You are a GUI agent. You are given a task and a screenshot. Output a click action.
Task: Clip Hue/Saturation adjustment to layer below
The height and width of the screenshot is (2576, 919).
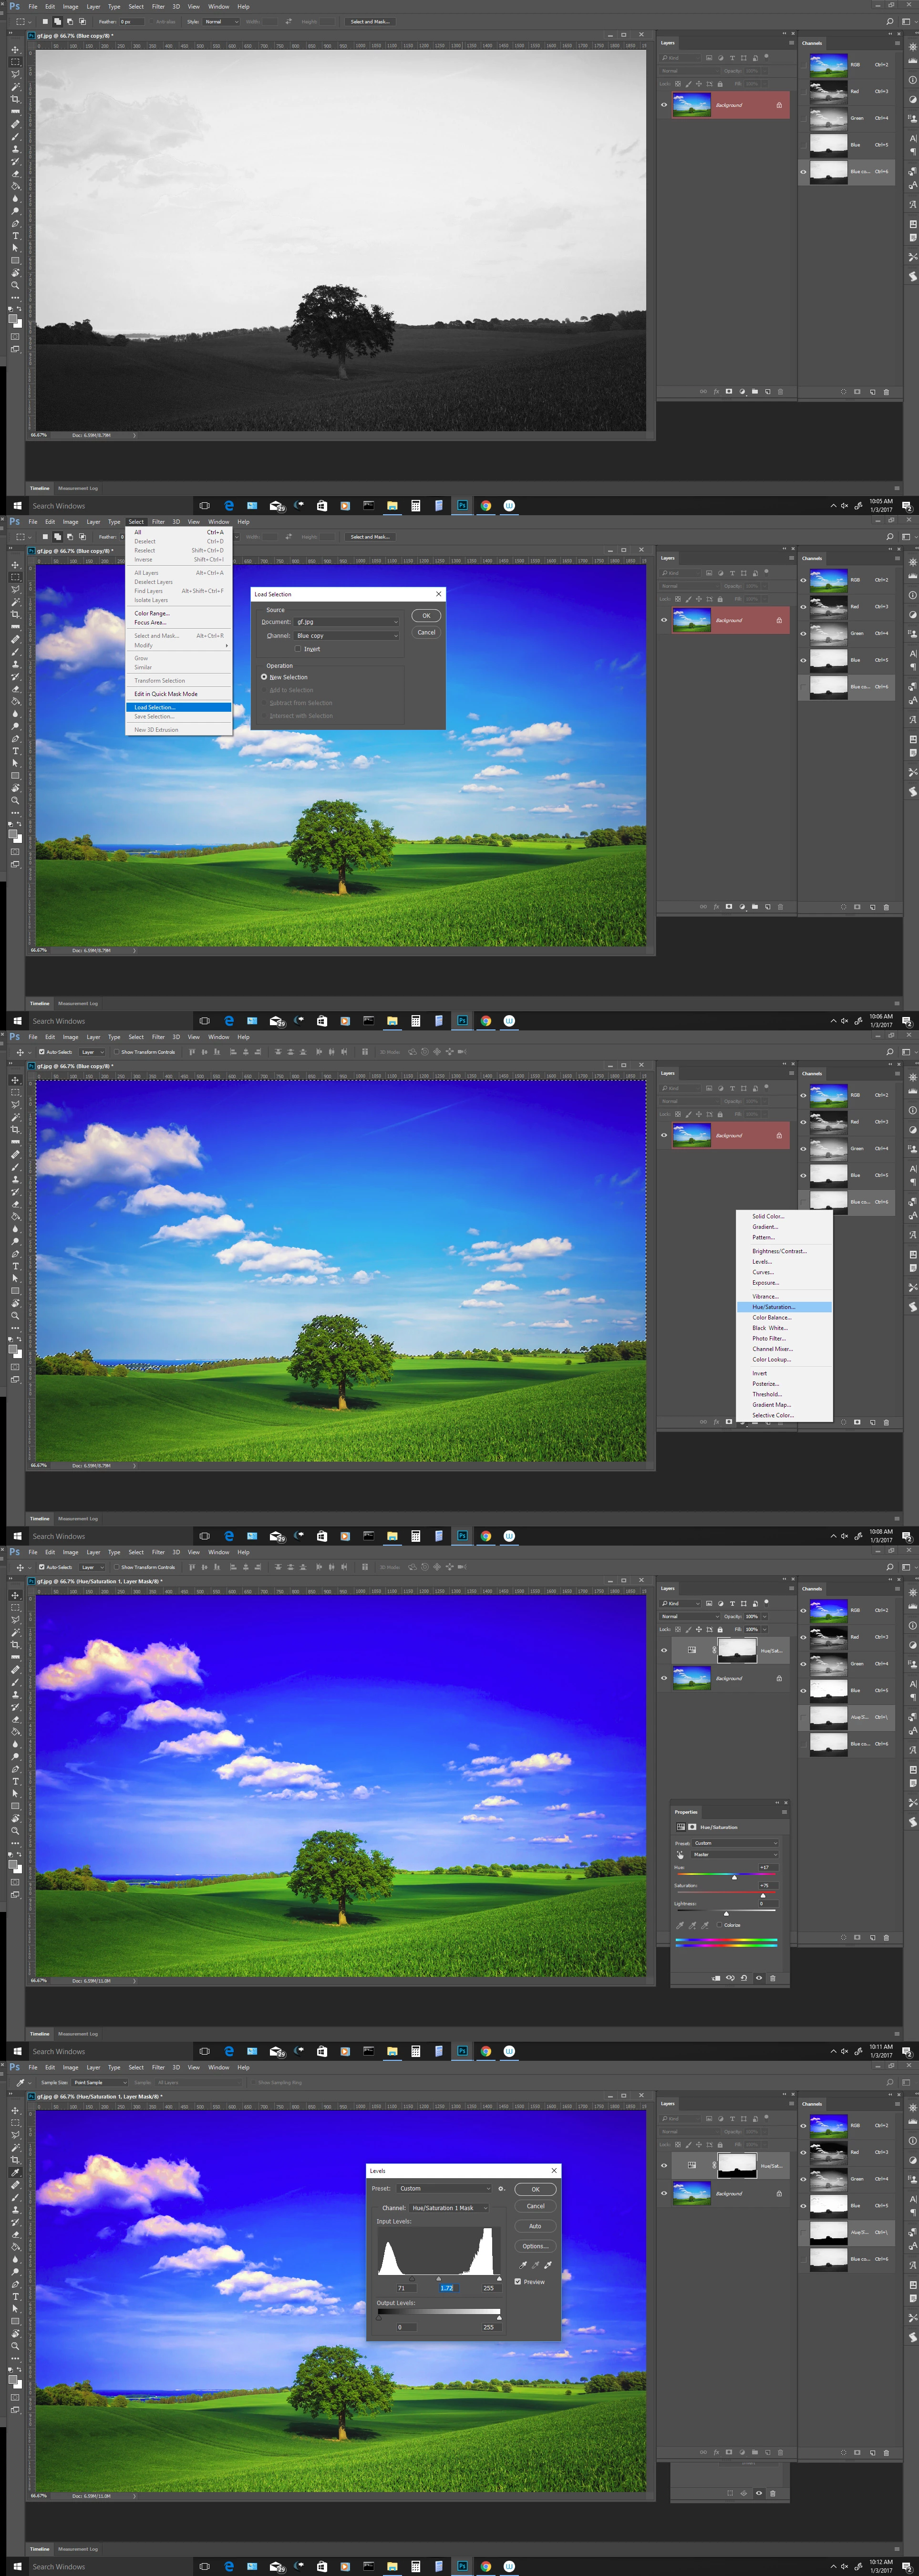pyautogui.click(x=716, y=1978)
